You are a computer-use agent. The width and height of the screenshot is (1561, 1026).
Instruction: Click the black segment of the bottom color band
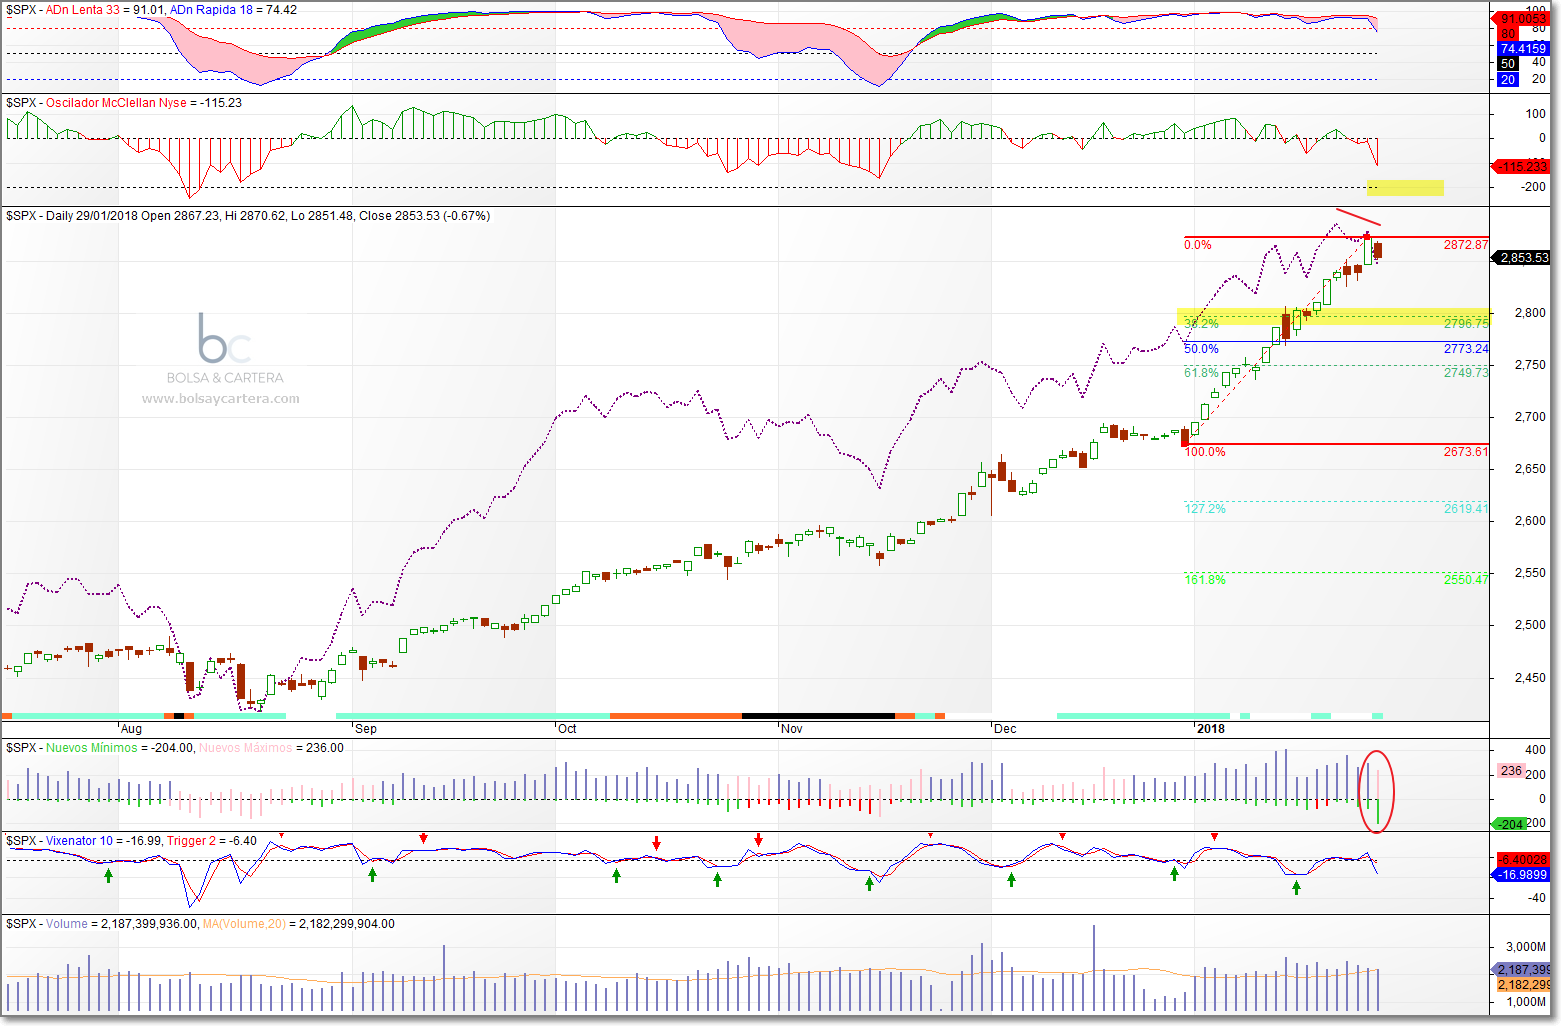818,716
